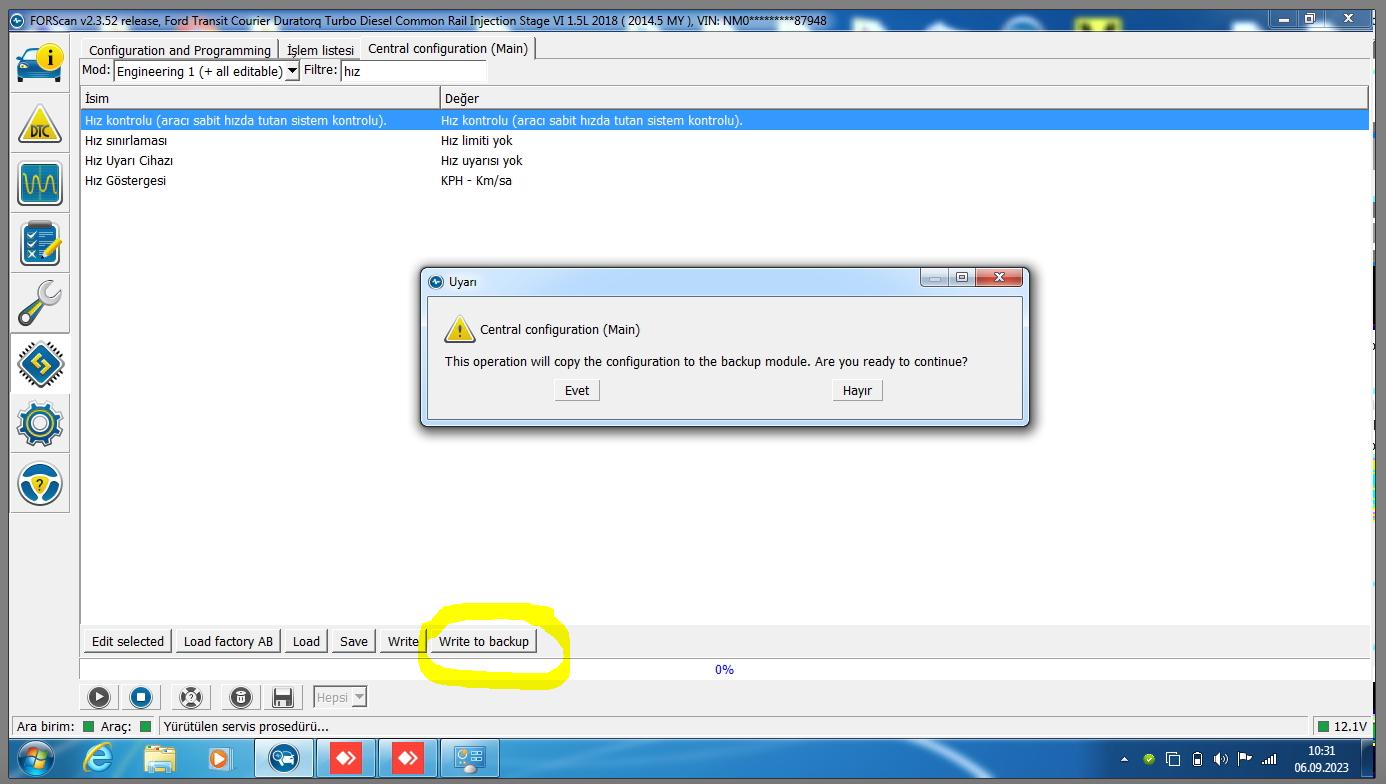Open the help steering wheel icon
This screenshot has width=1386, height=784.
pos(40,484)
